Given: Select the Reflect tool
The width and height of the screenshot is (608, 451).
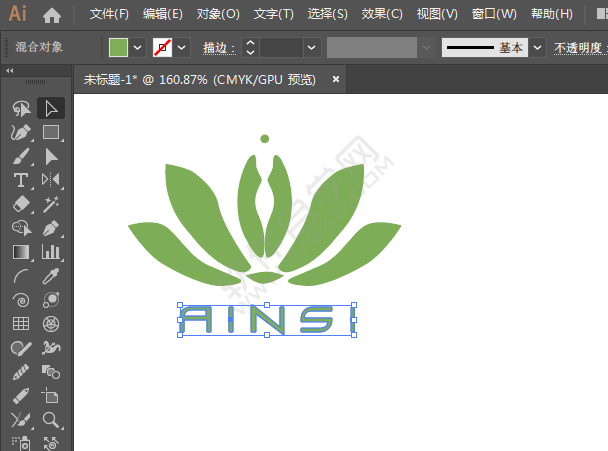Looking at the screenshot, I should click(51, 180).
